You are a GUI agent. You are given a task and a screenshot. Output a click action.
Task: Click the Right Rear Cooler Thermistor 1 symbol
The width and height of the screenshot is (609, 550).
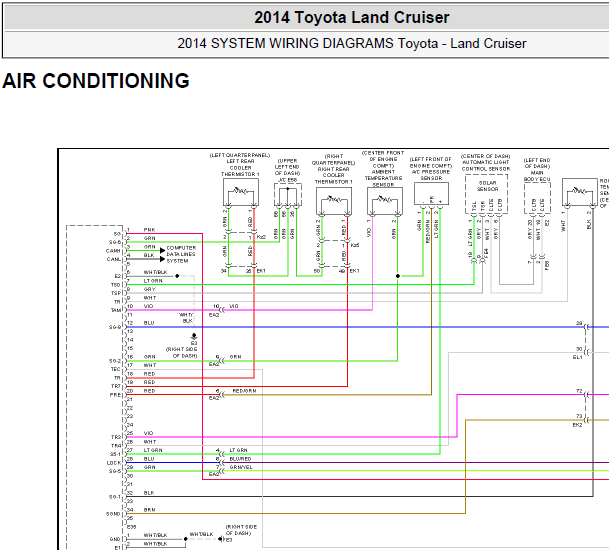[x=334, y=201]
